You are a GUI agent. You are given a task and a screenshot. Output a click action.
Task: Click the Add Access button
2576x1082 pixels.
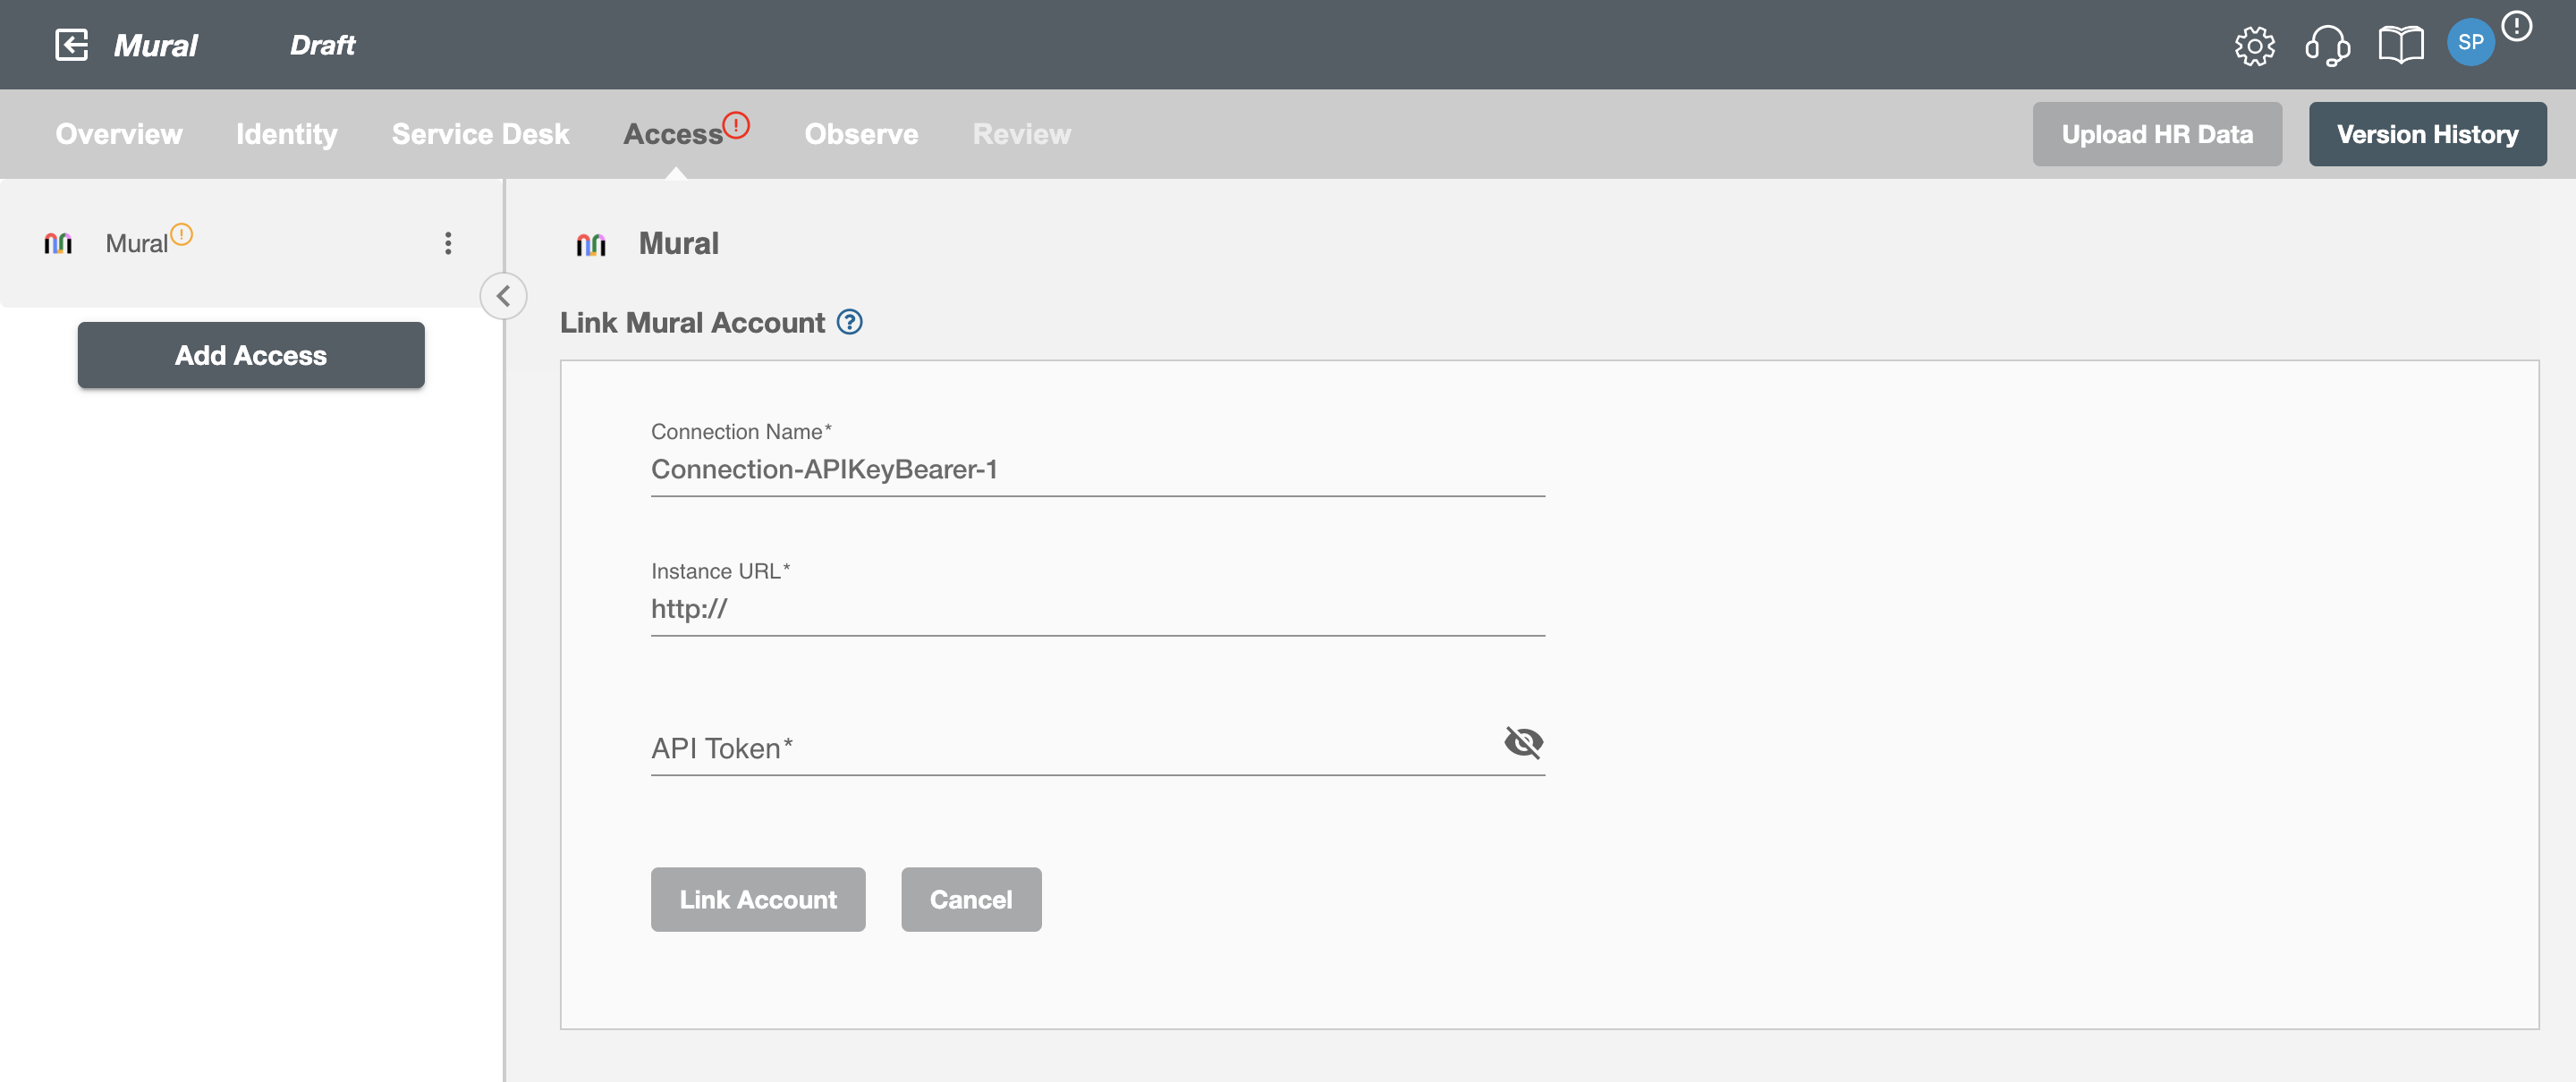point(251,355)
